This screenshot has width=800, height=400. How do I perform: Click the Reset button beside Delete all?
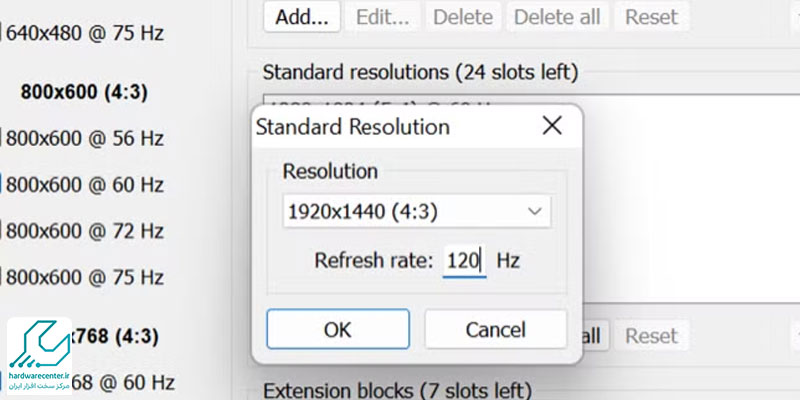(x=652, y=17)
